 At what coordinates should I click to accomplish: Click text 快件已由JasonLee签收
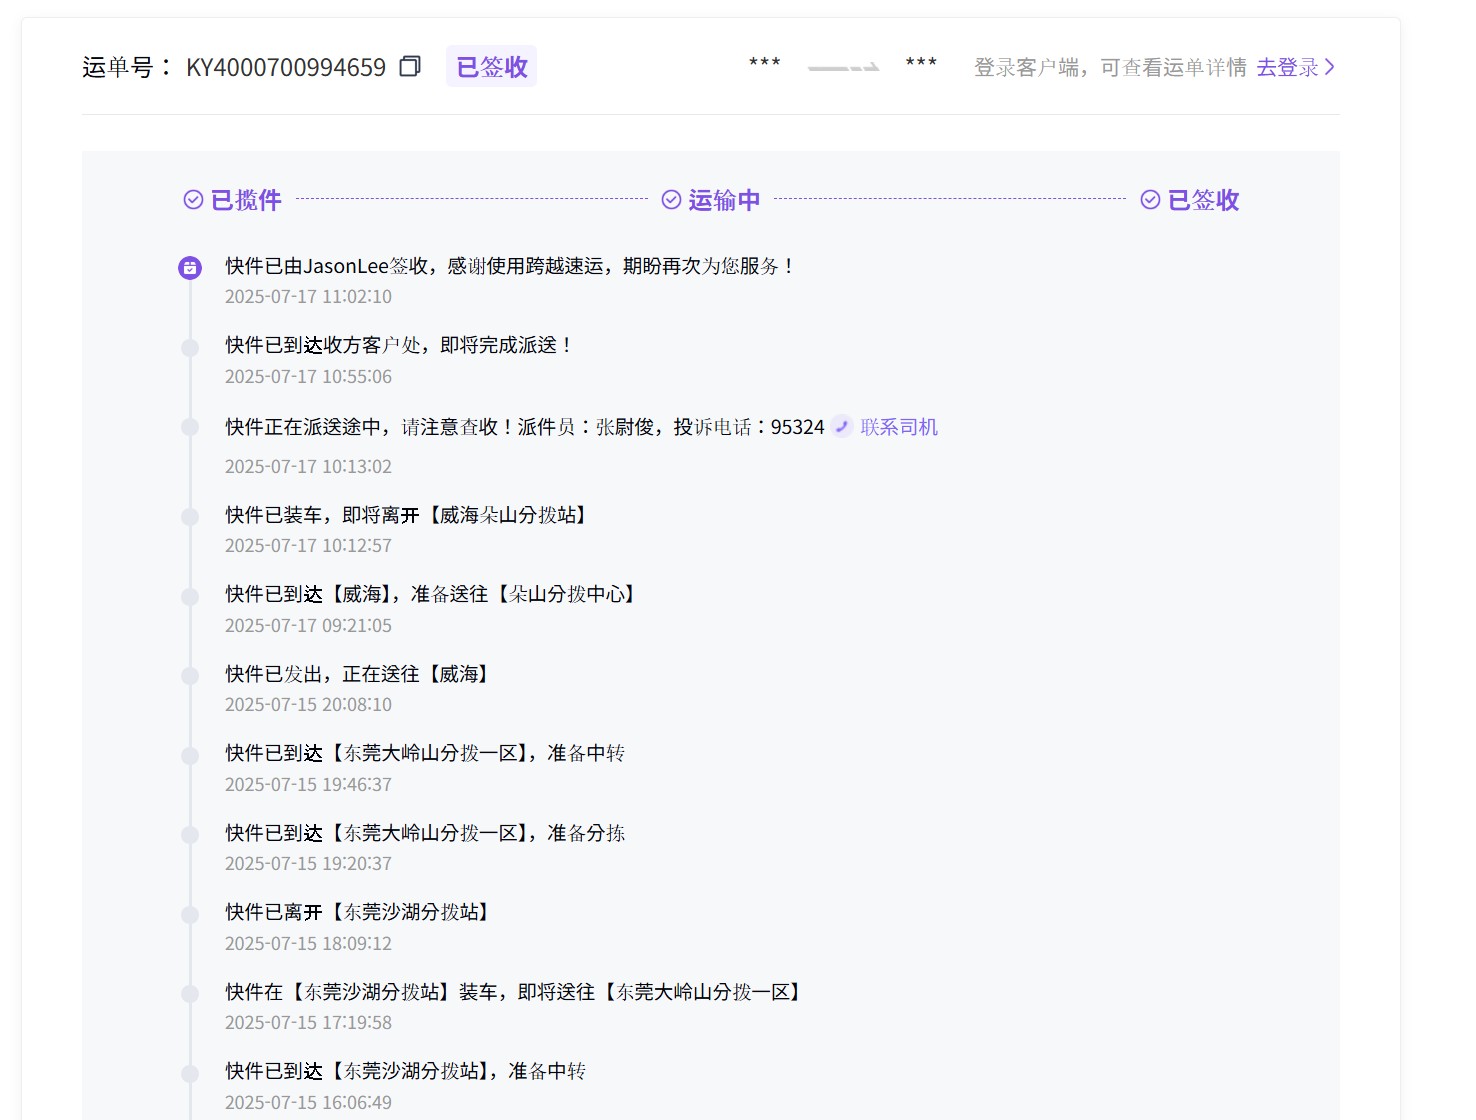pos(327,266)
